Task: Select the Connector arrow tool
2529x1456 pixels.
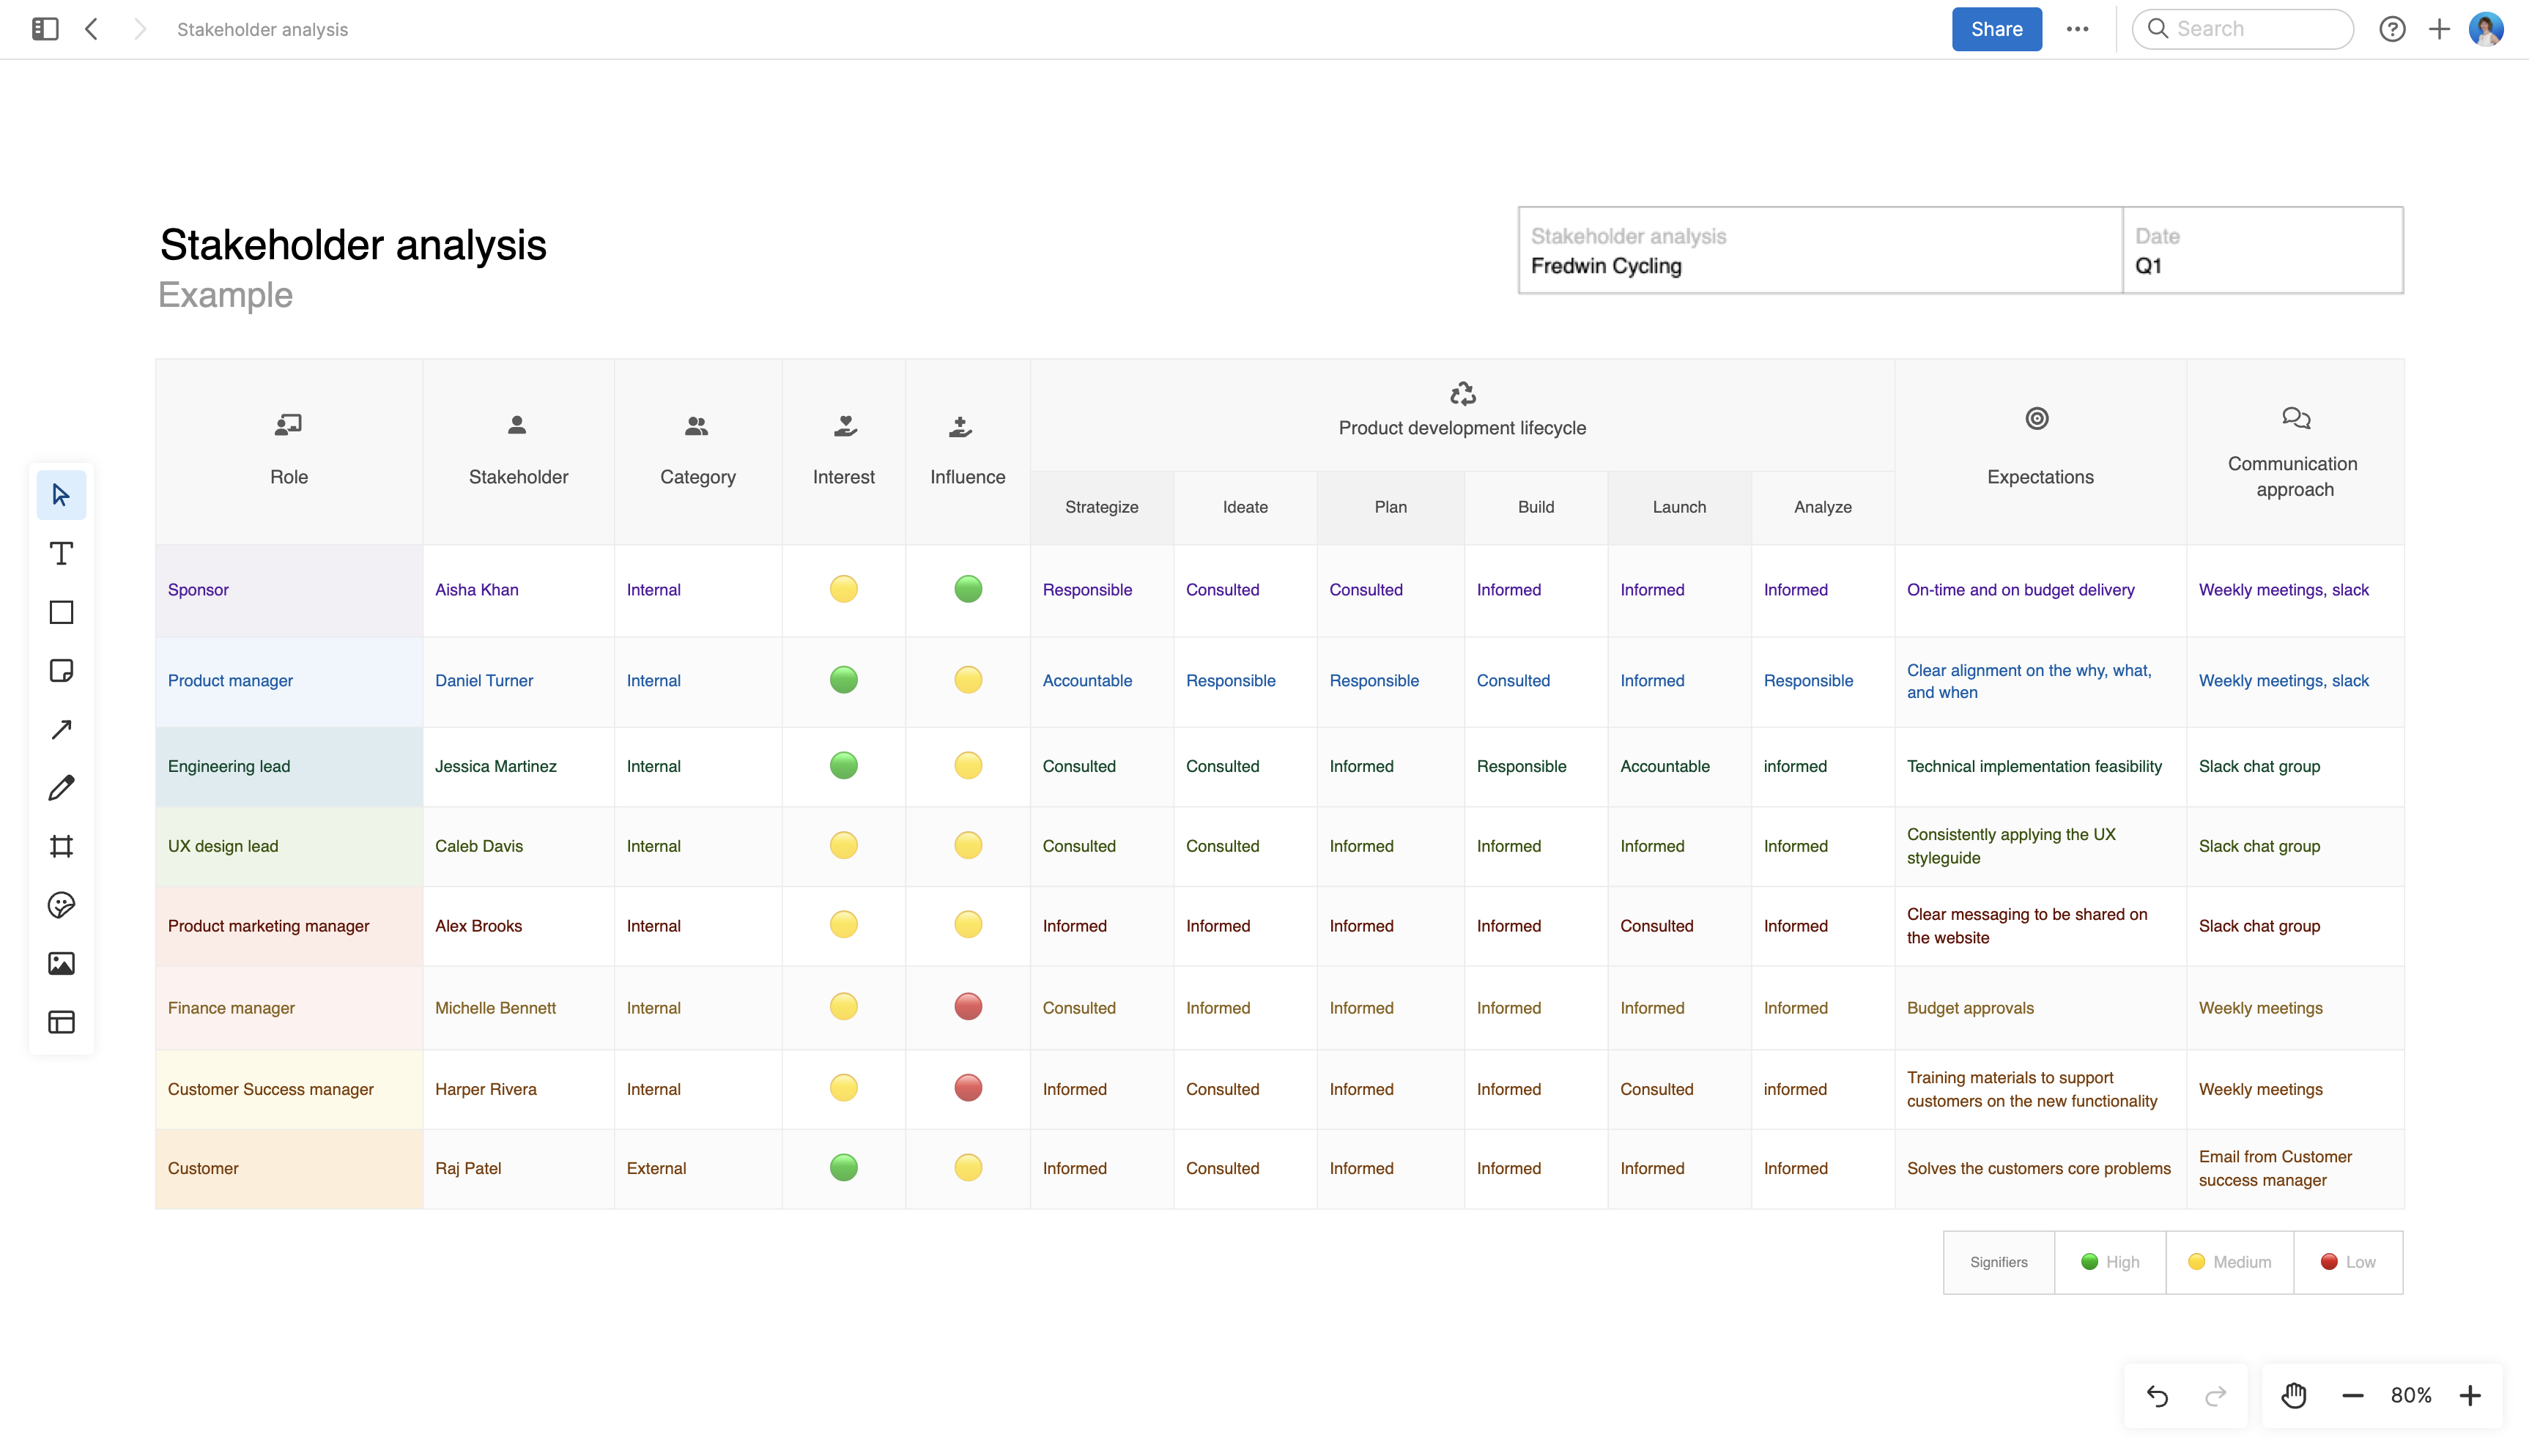Action: [x=61, y=729]
